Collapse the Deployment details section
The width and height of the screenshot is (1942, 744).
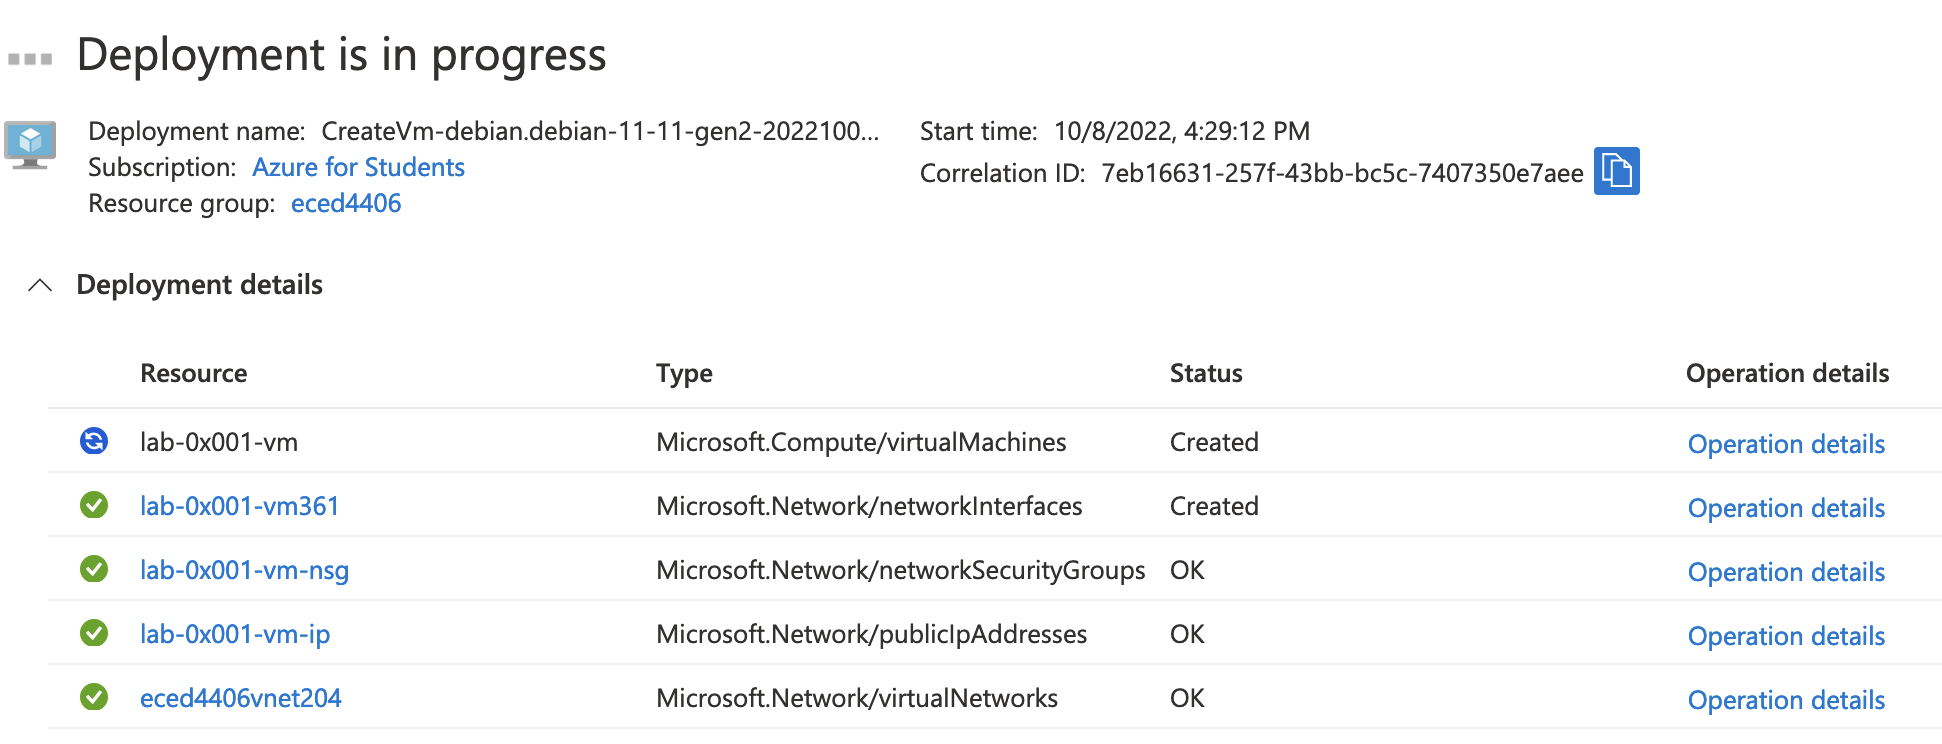(x=40, y=286)
